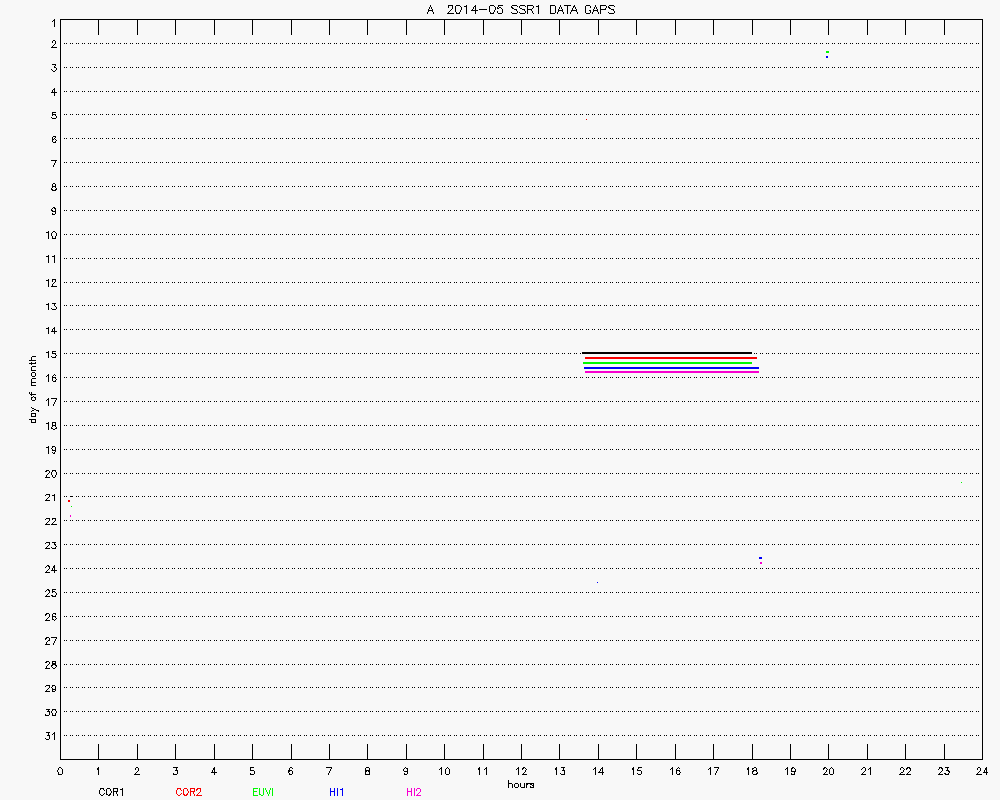
Task: Click the small gap marker on day 21
Action: click(69, 500)
